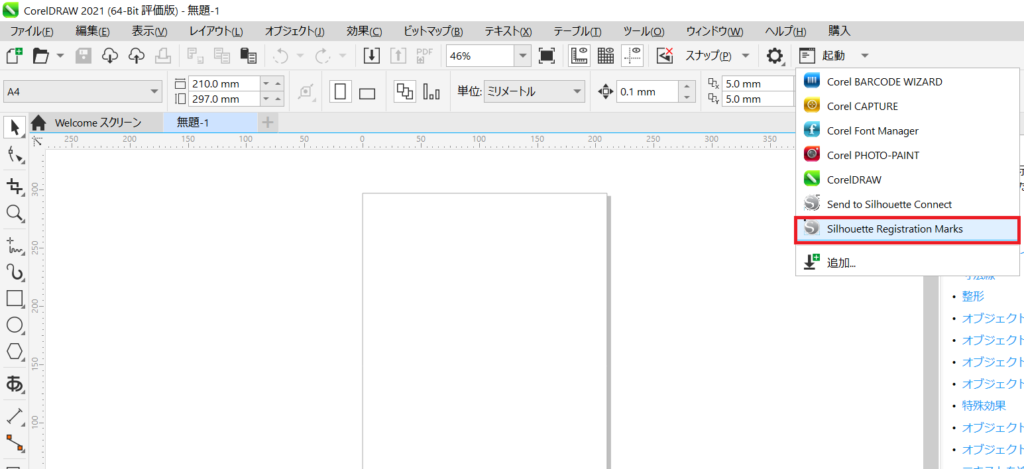1024x469 pixels.
Task: Click the Undo arrow icon
Action: [x=280, y=56]
